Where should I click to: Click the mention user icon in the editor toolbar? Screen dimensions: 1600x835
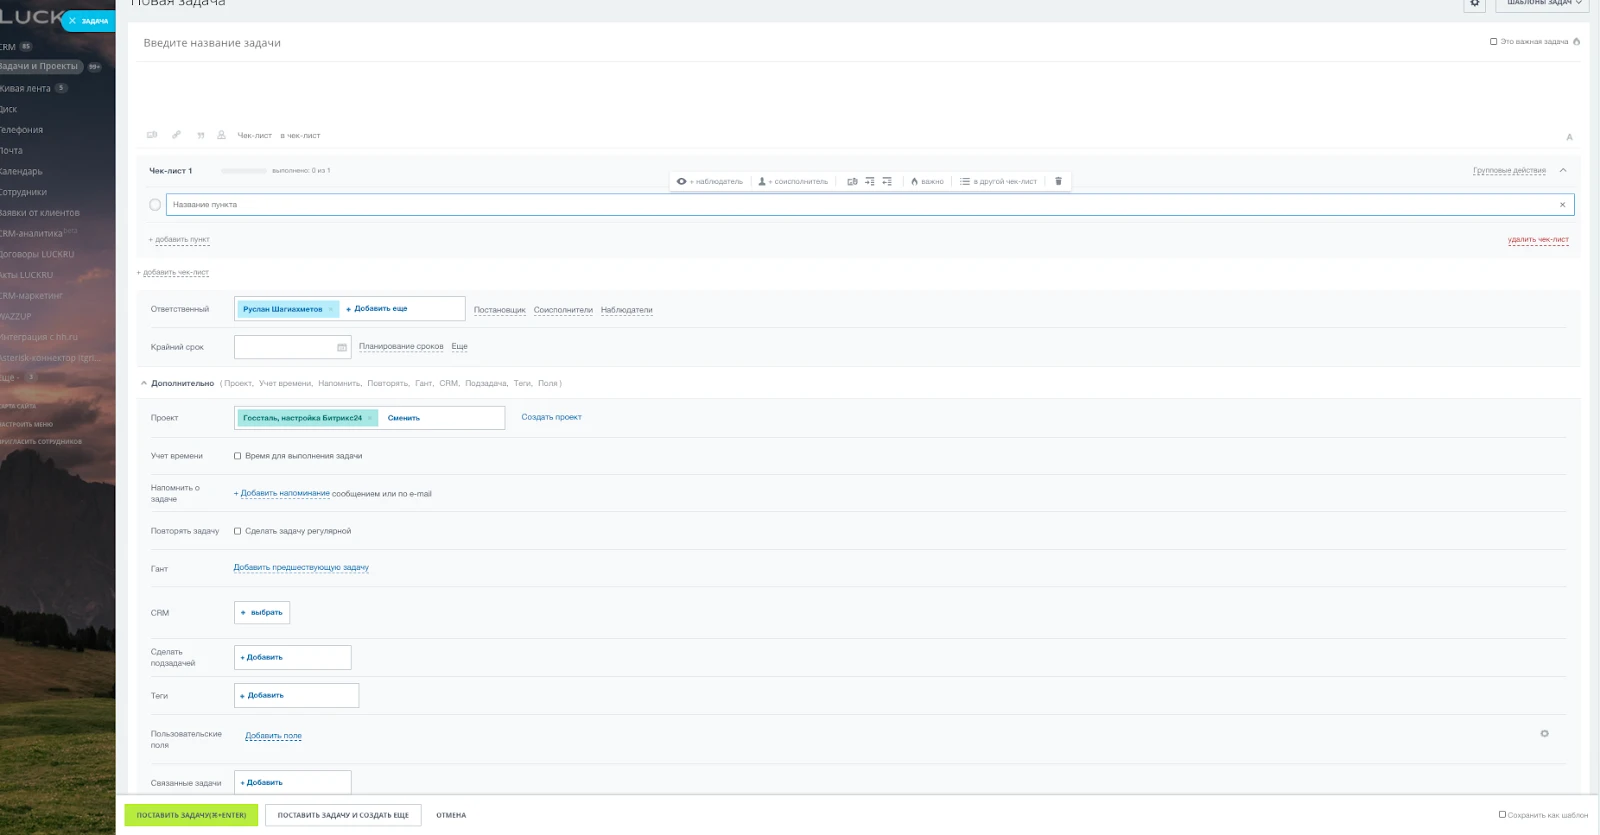(x=221, y=135)
